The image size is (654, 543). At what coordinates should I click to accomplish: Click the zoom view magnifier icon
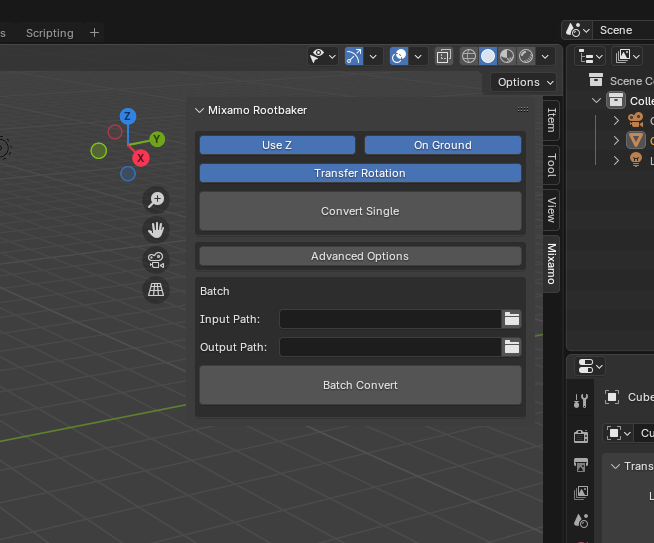pyautogui.click(x=156, y=199)
